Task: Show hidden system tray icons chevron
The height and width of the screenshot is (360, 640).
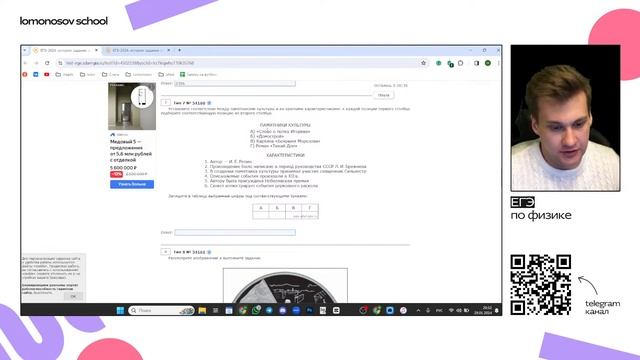Action: coord(418,311)
